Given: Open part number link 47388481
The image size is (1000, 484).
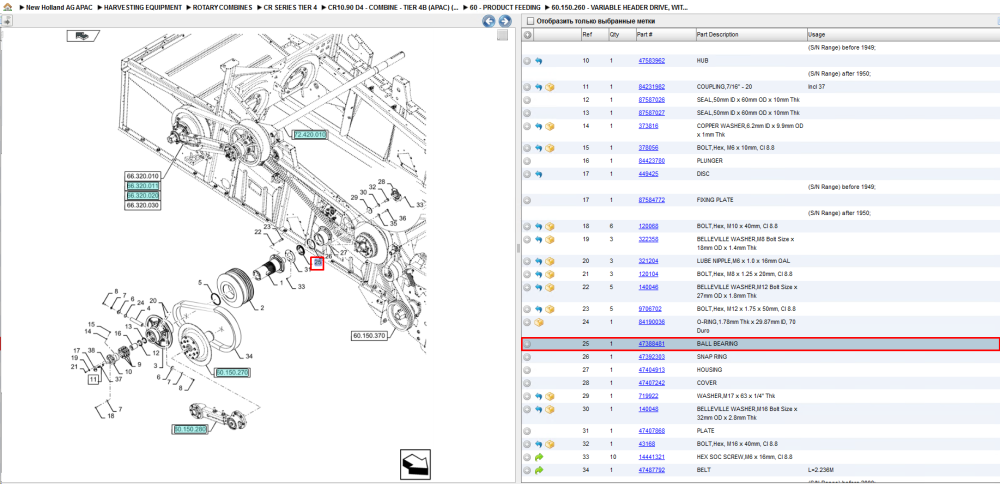Looking at the screenshot, I should [x=652, y=344].
